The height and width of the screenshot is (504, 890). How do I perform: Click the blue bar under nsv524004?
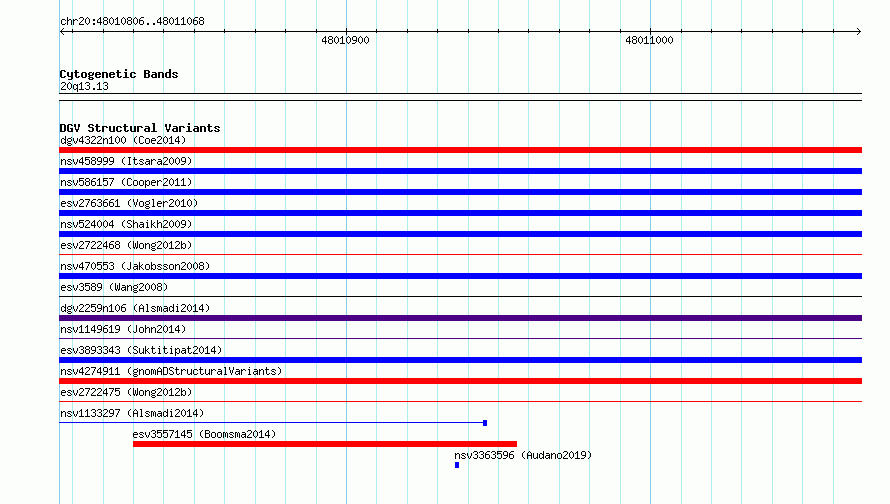click(460, 234)
